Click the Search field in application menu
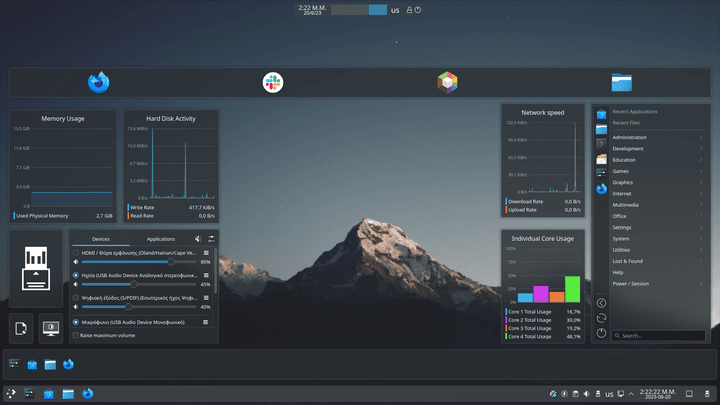 pyautogui.click(x=655, y=336)
